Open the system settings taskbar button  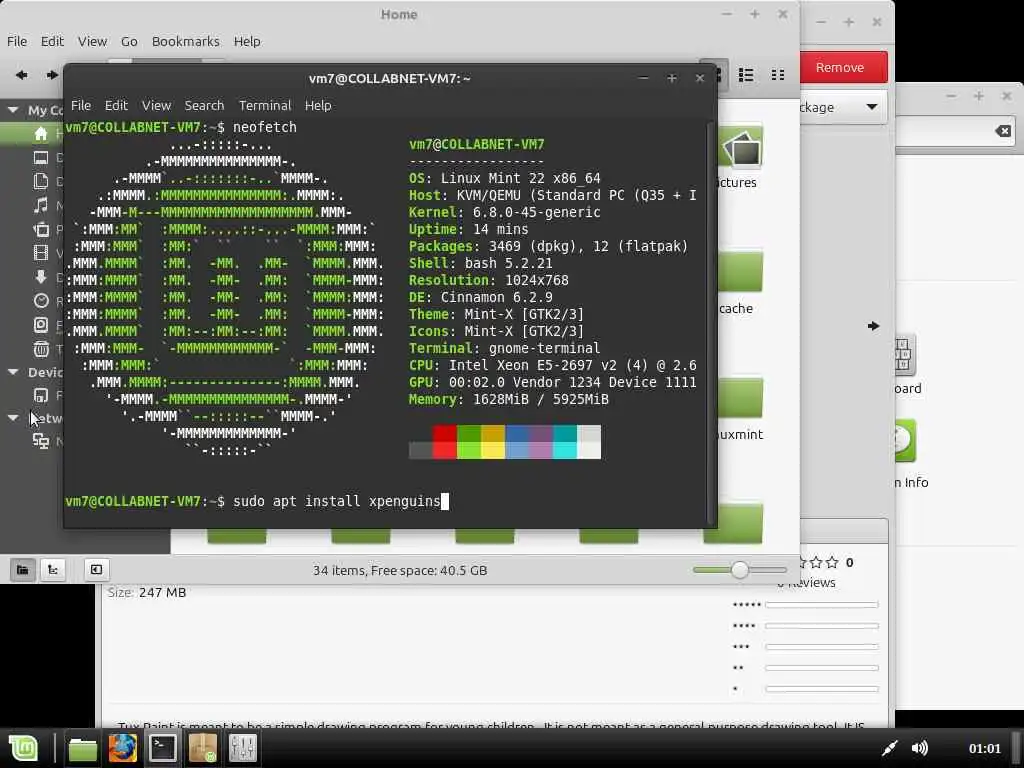242,748
